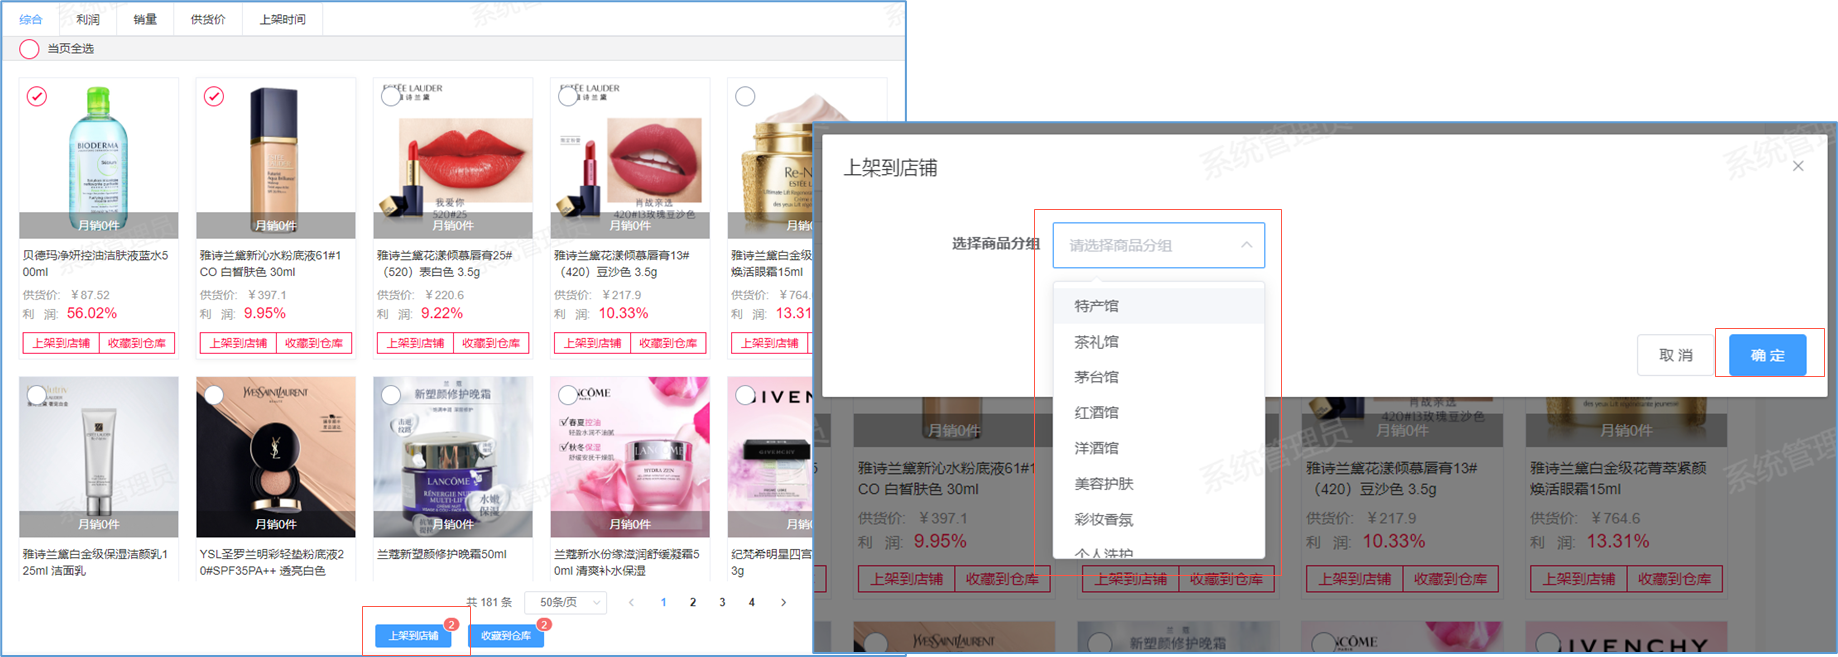Toggle the 当页全选 select-all circle

(x=29, y=48)
